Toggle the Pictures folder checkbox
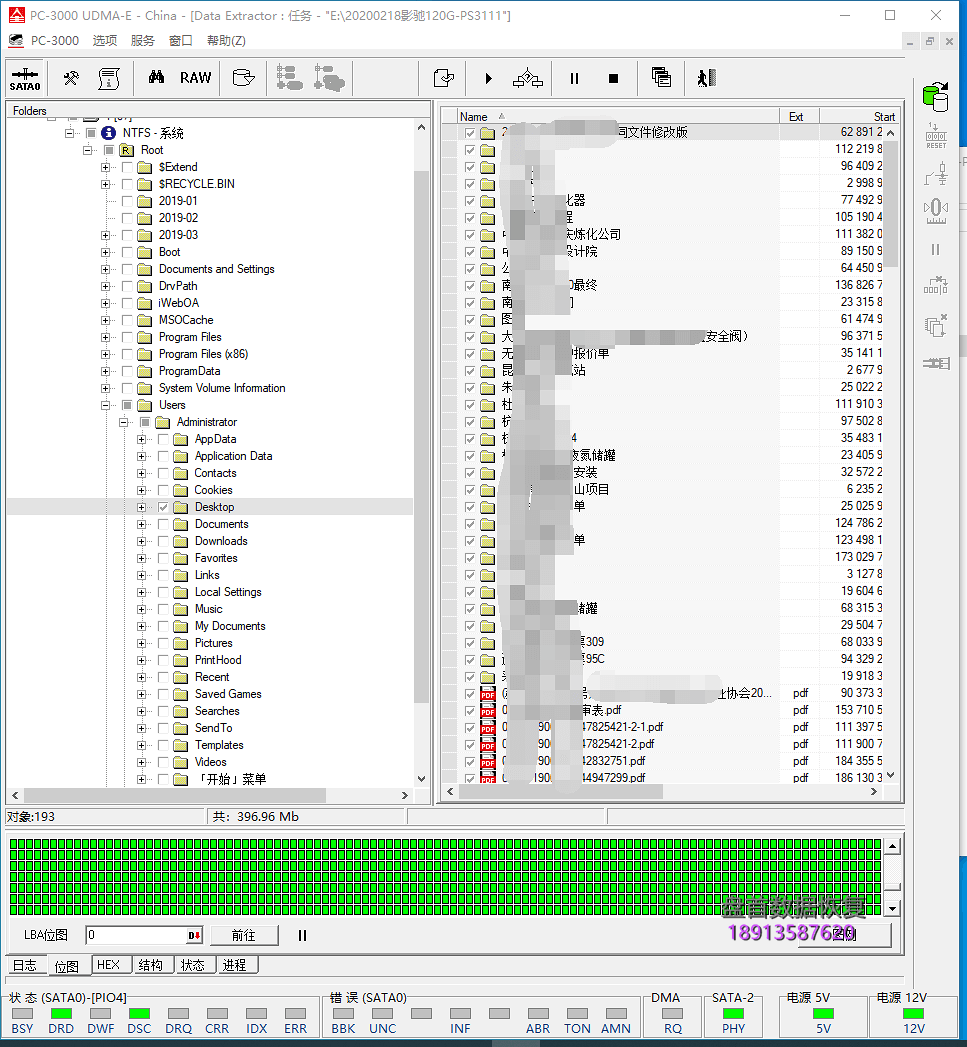Screen dimensions: 967x1047 163,644
